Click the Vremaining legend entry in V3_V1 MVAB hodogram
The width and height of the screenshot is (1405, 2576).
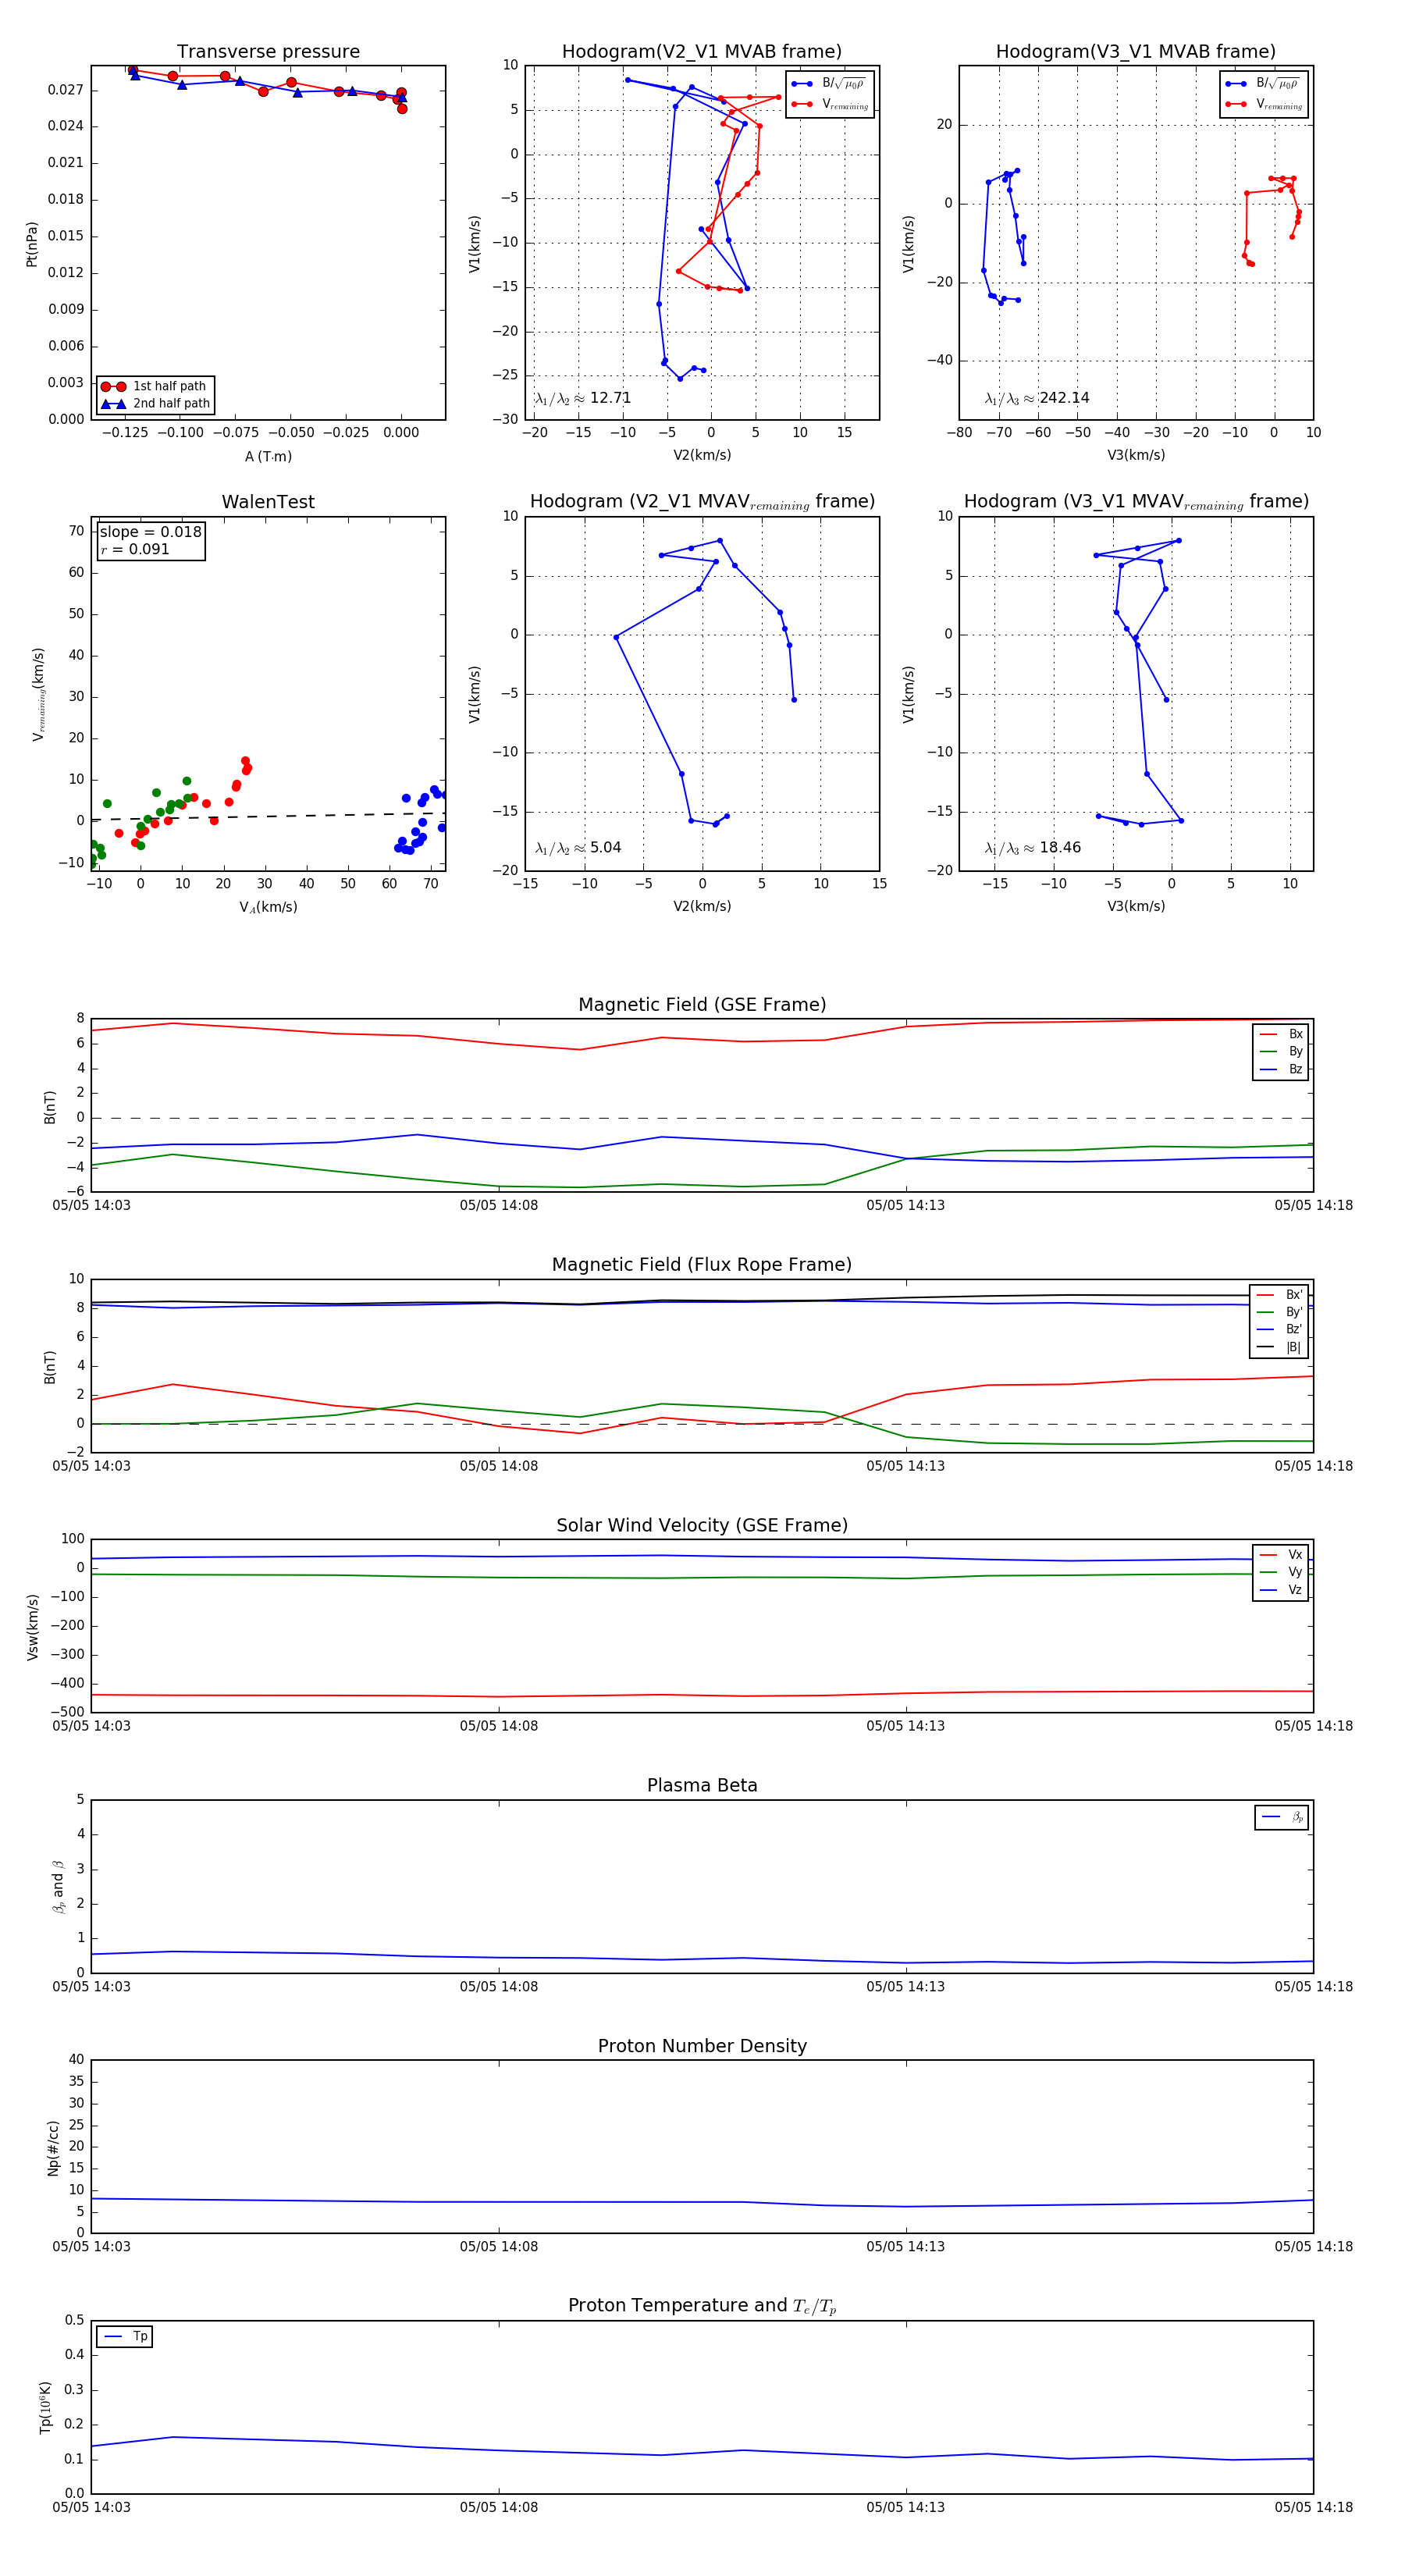1263,104
